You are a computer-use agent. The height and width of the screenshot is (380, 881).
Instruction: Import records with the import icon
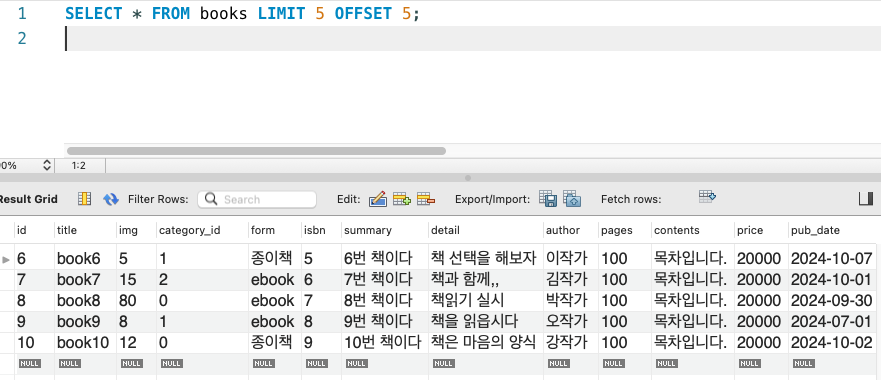572,198
